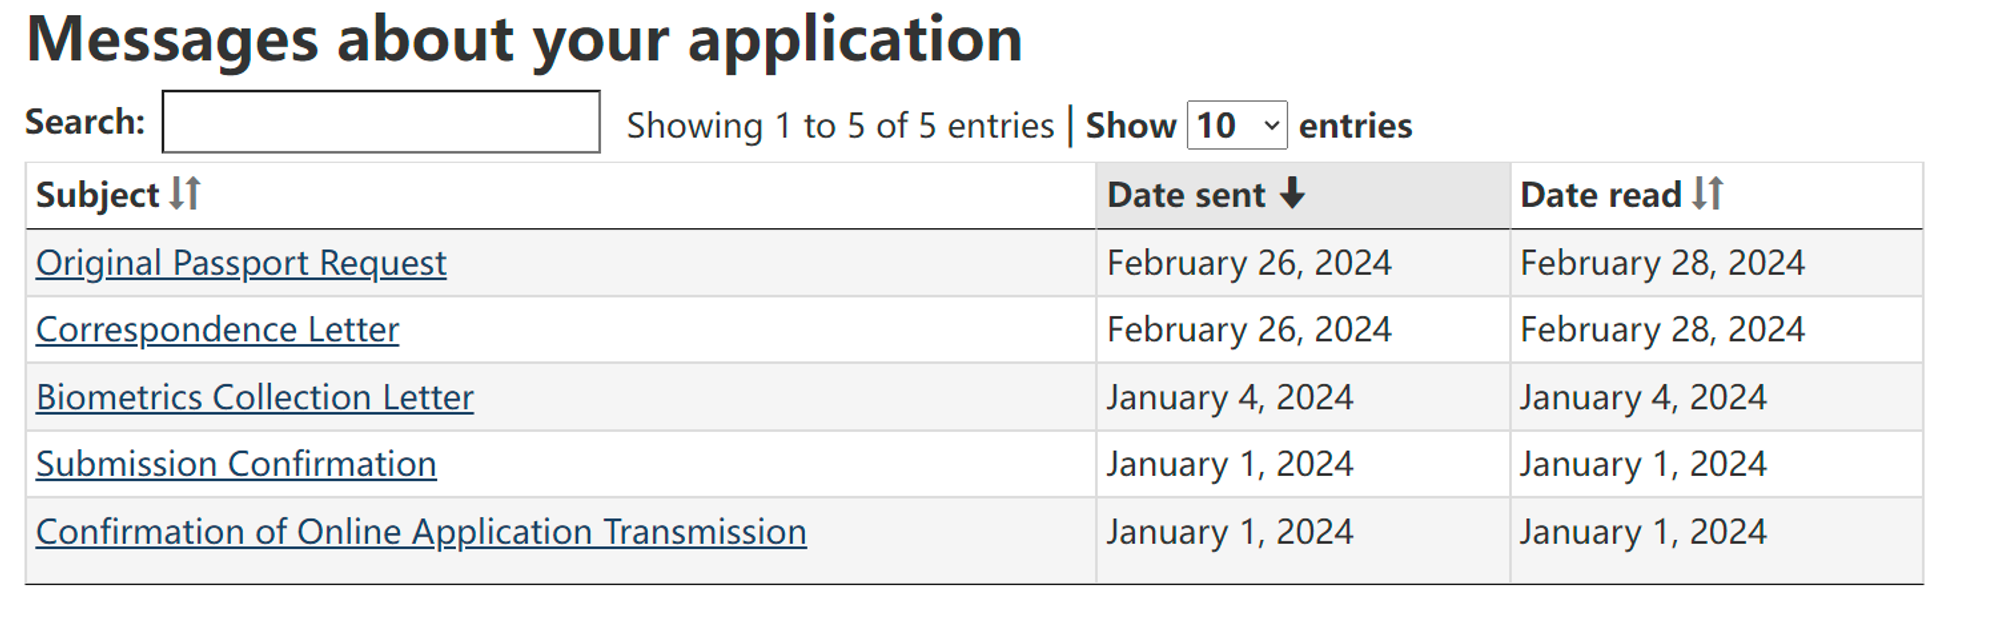Click Date read cell of Submission Confirmation row
The image size is (2000, 619).
click(x=1643, y=465)
